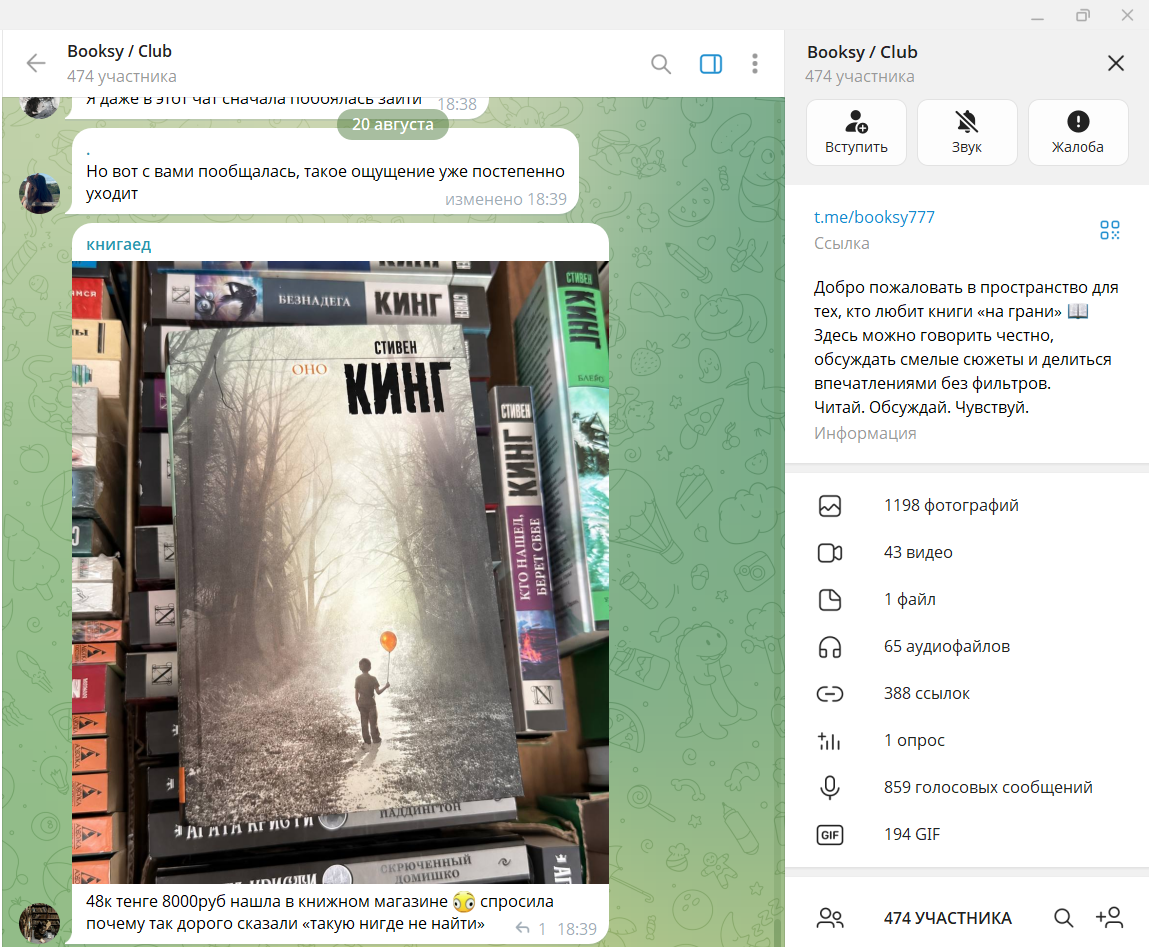Close the Booksy / Club info panel
This screenshot has width=1149, height=947.
pos(1115,63)
